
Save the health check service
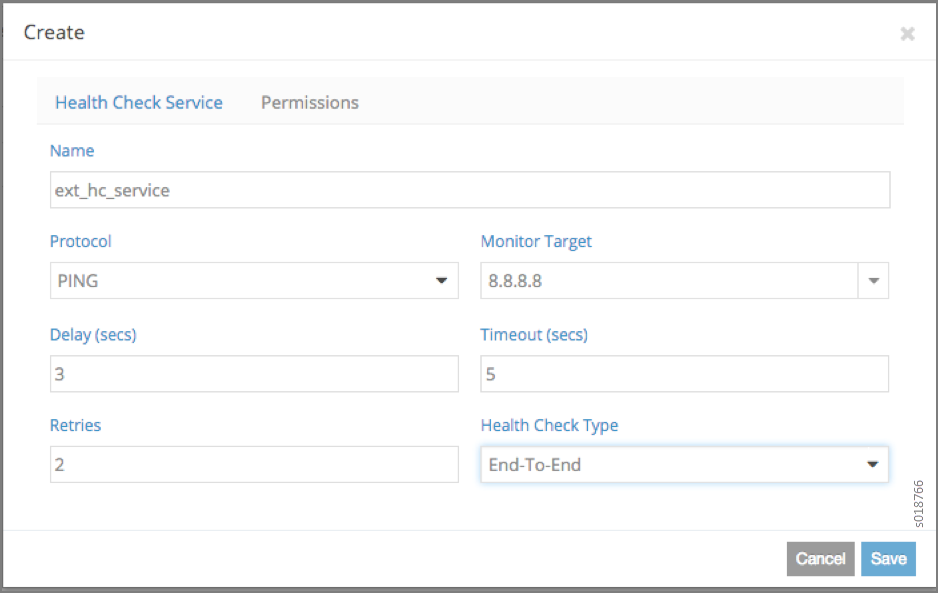[888, 559]
